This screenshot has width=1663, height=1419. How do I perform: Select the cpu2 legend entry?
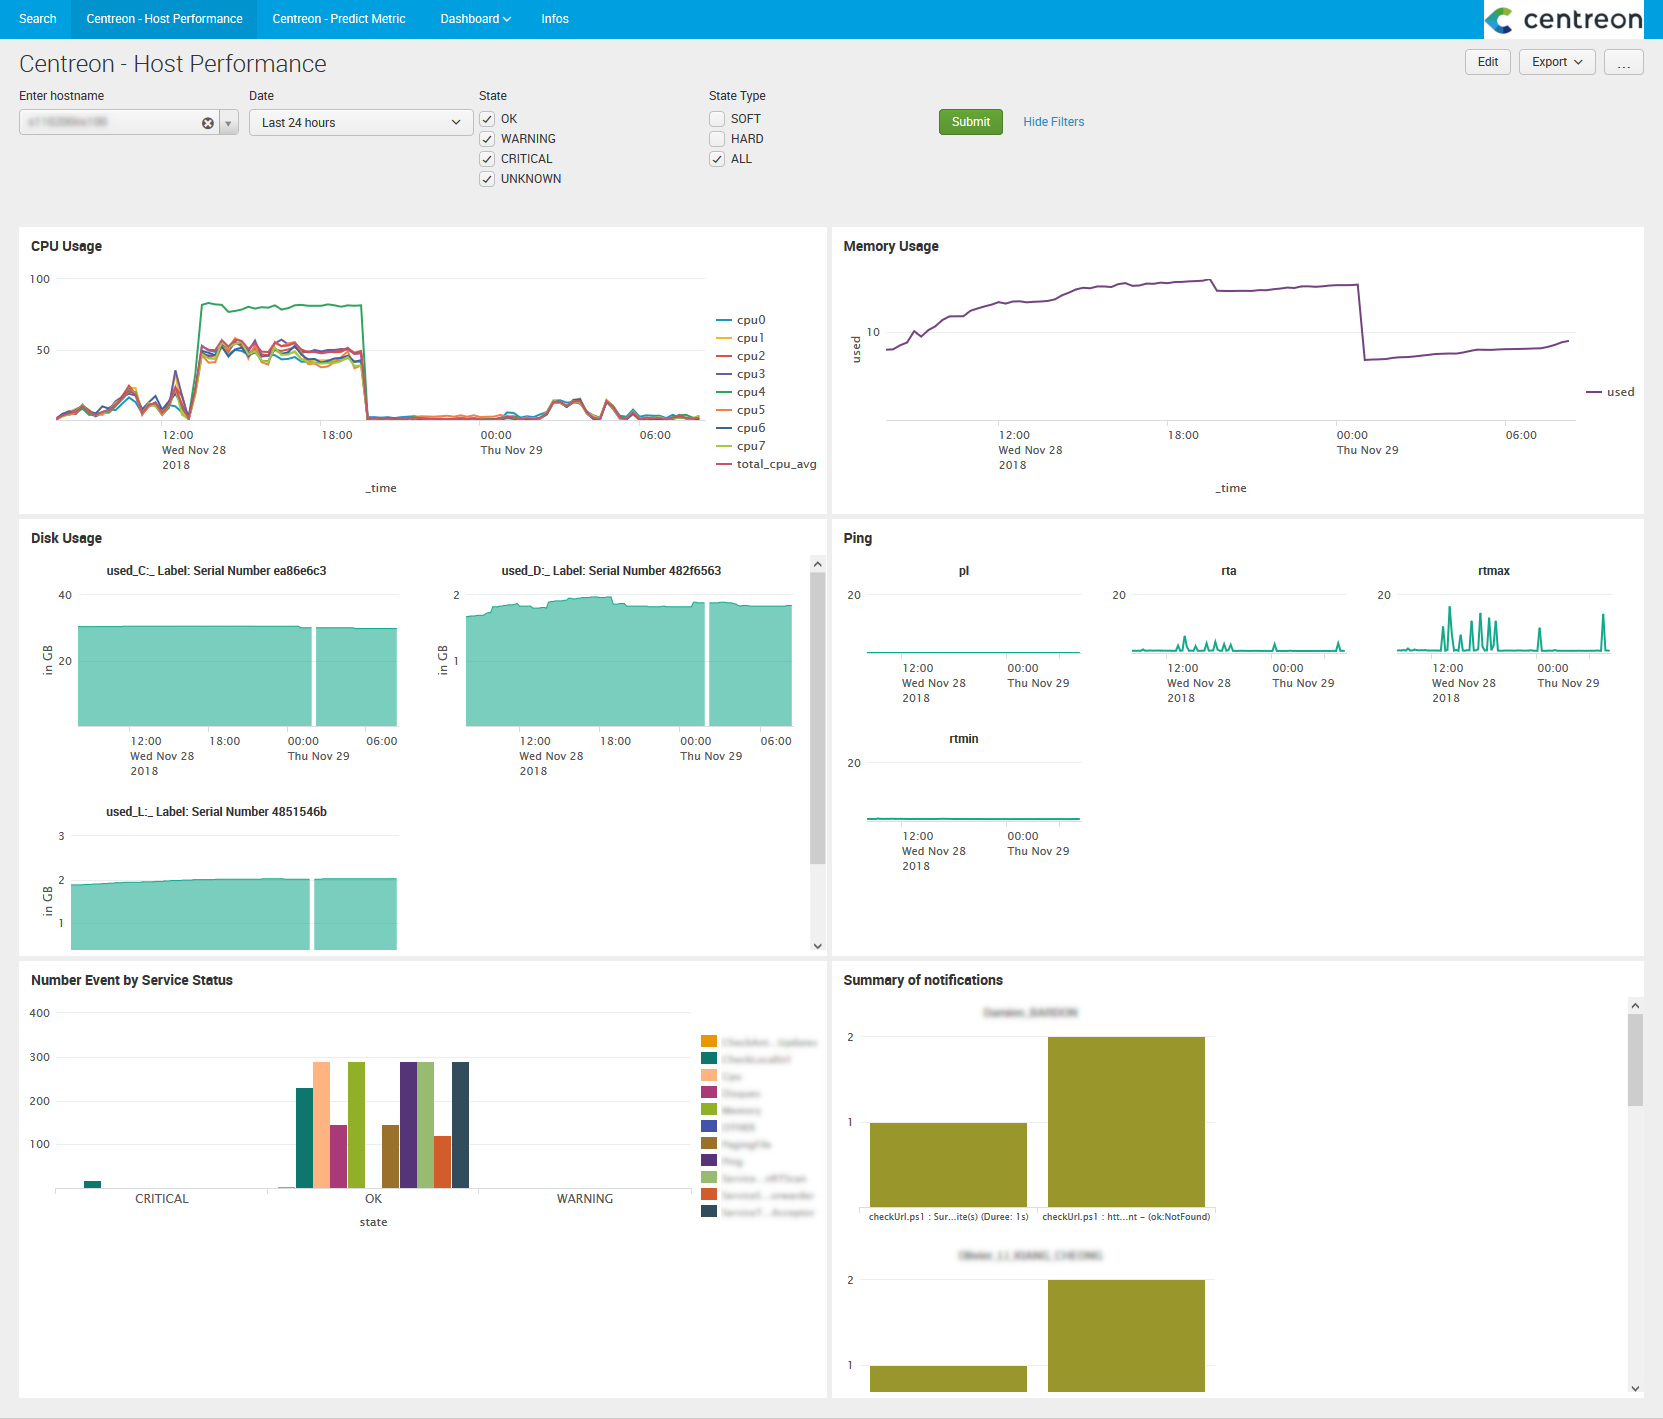(741, 356)
